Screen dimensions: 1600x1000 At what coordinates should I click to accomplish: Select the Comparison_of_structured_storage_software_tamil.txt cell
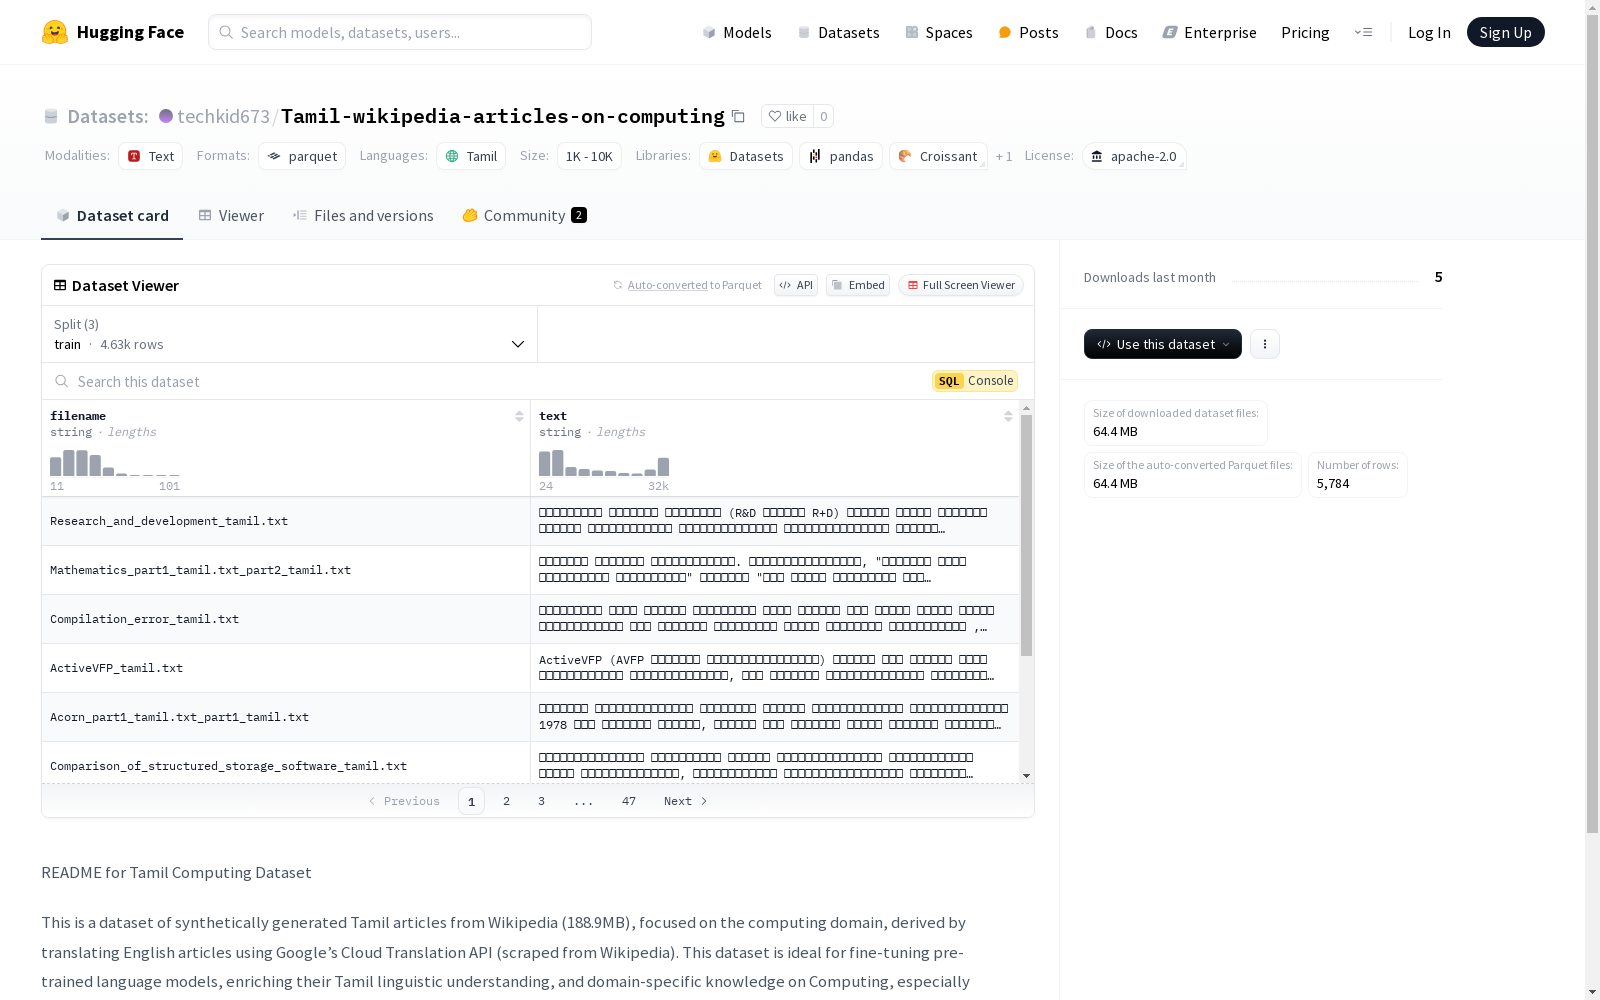286,763
